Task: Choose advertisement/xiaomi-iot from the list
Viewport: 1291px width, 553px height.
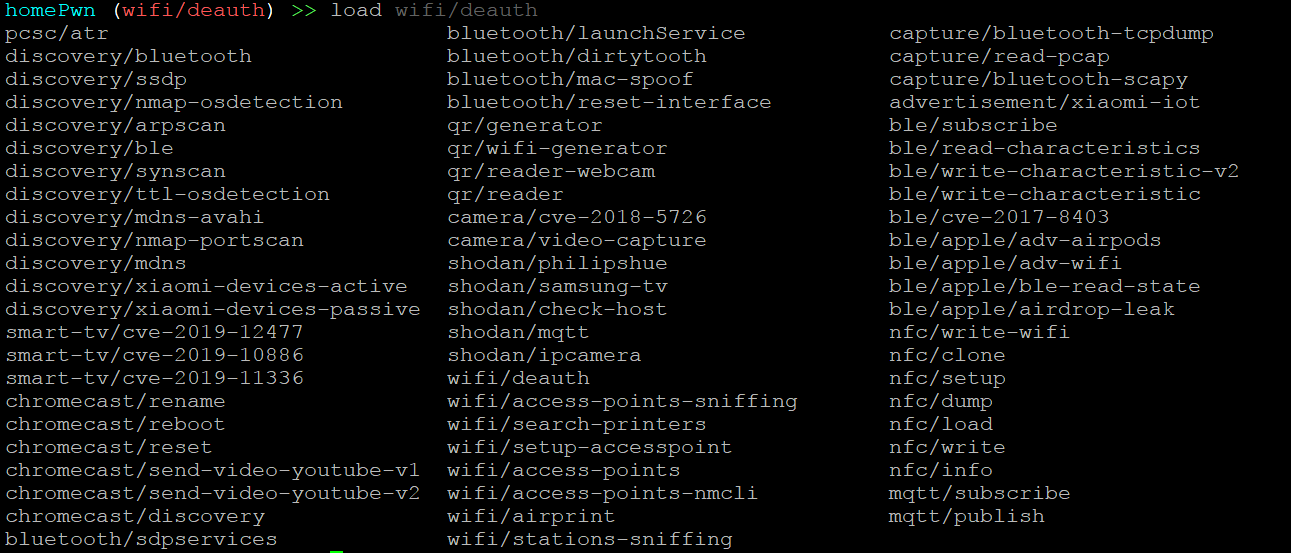Action: pyautogui.click(x=1044, y=102)
